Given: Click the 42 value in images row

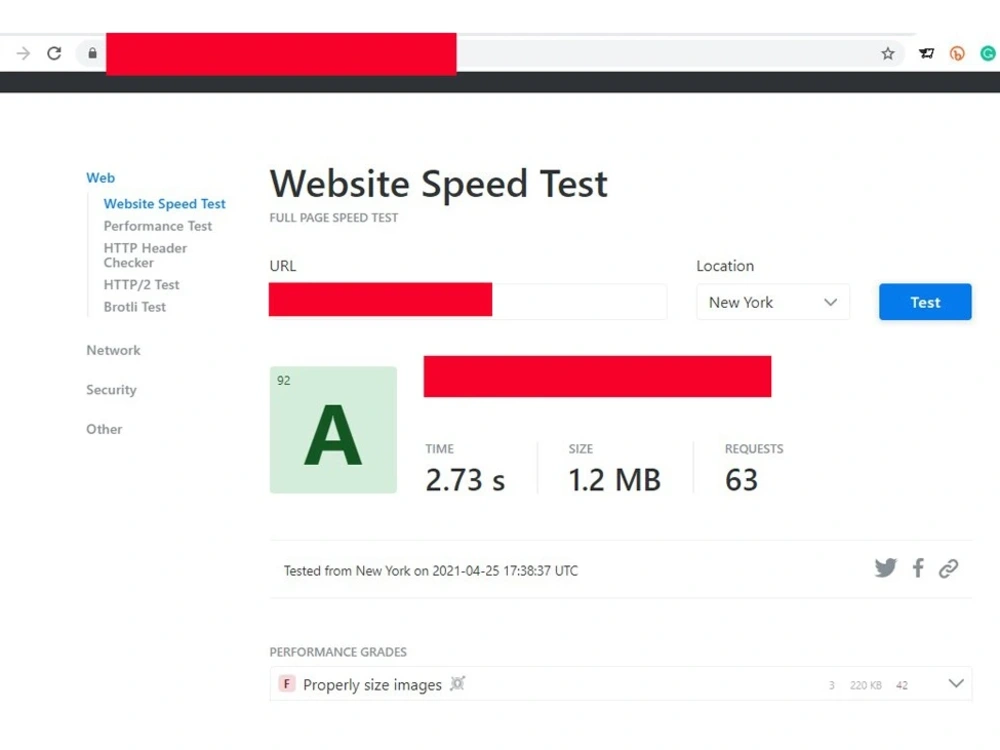Looking at the screenshot, I should click(x=902, y=685).
